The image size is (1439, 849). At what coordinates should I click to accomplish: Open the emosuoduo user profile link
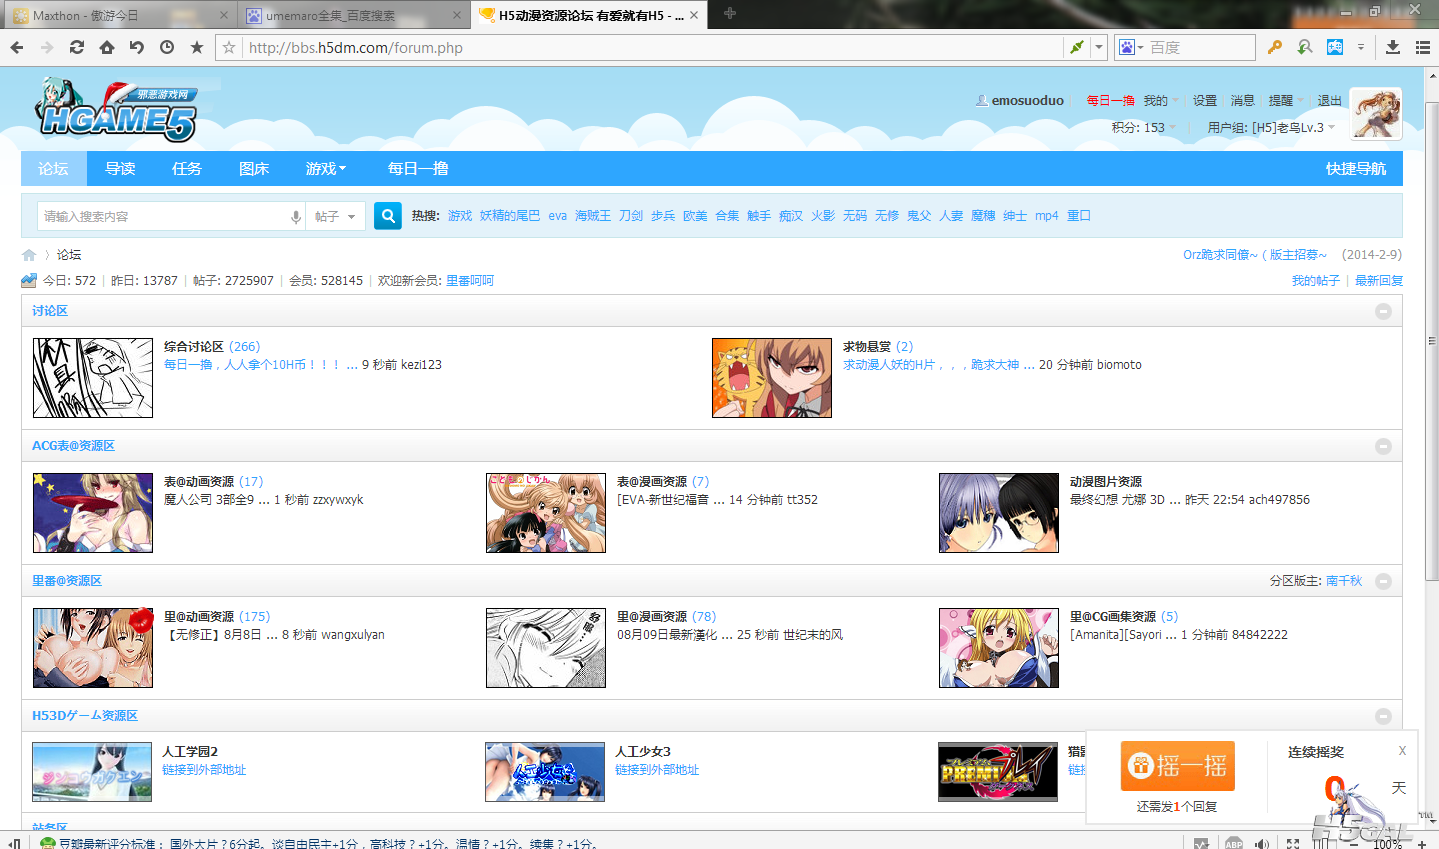1027,100
